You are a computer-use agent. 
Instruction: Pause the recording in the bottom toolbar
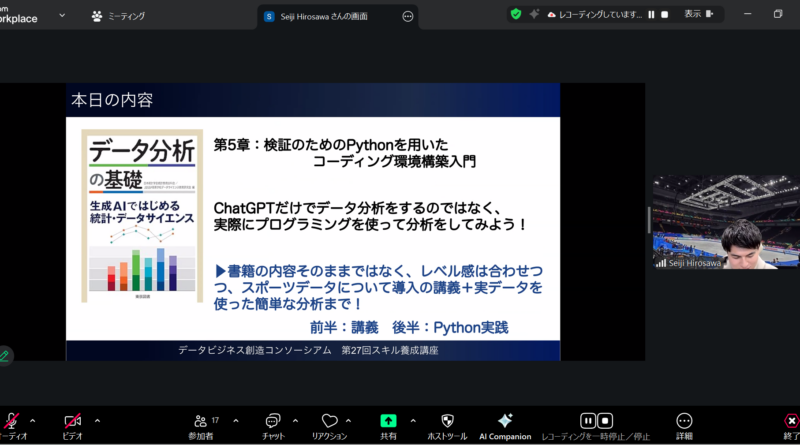click(x=588, y=421)
